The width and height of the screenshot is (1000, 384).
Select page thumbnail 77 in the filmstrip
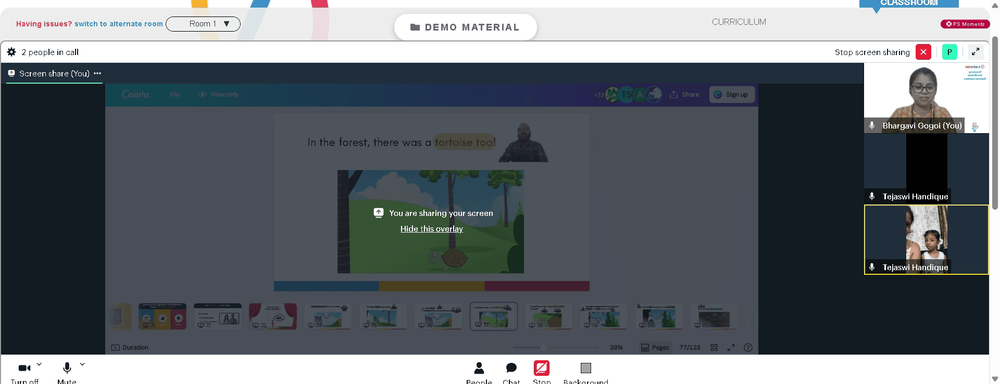pyautogui.click(x=494, y=316)
